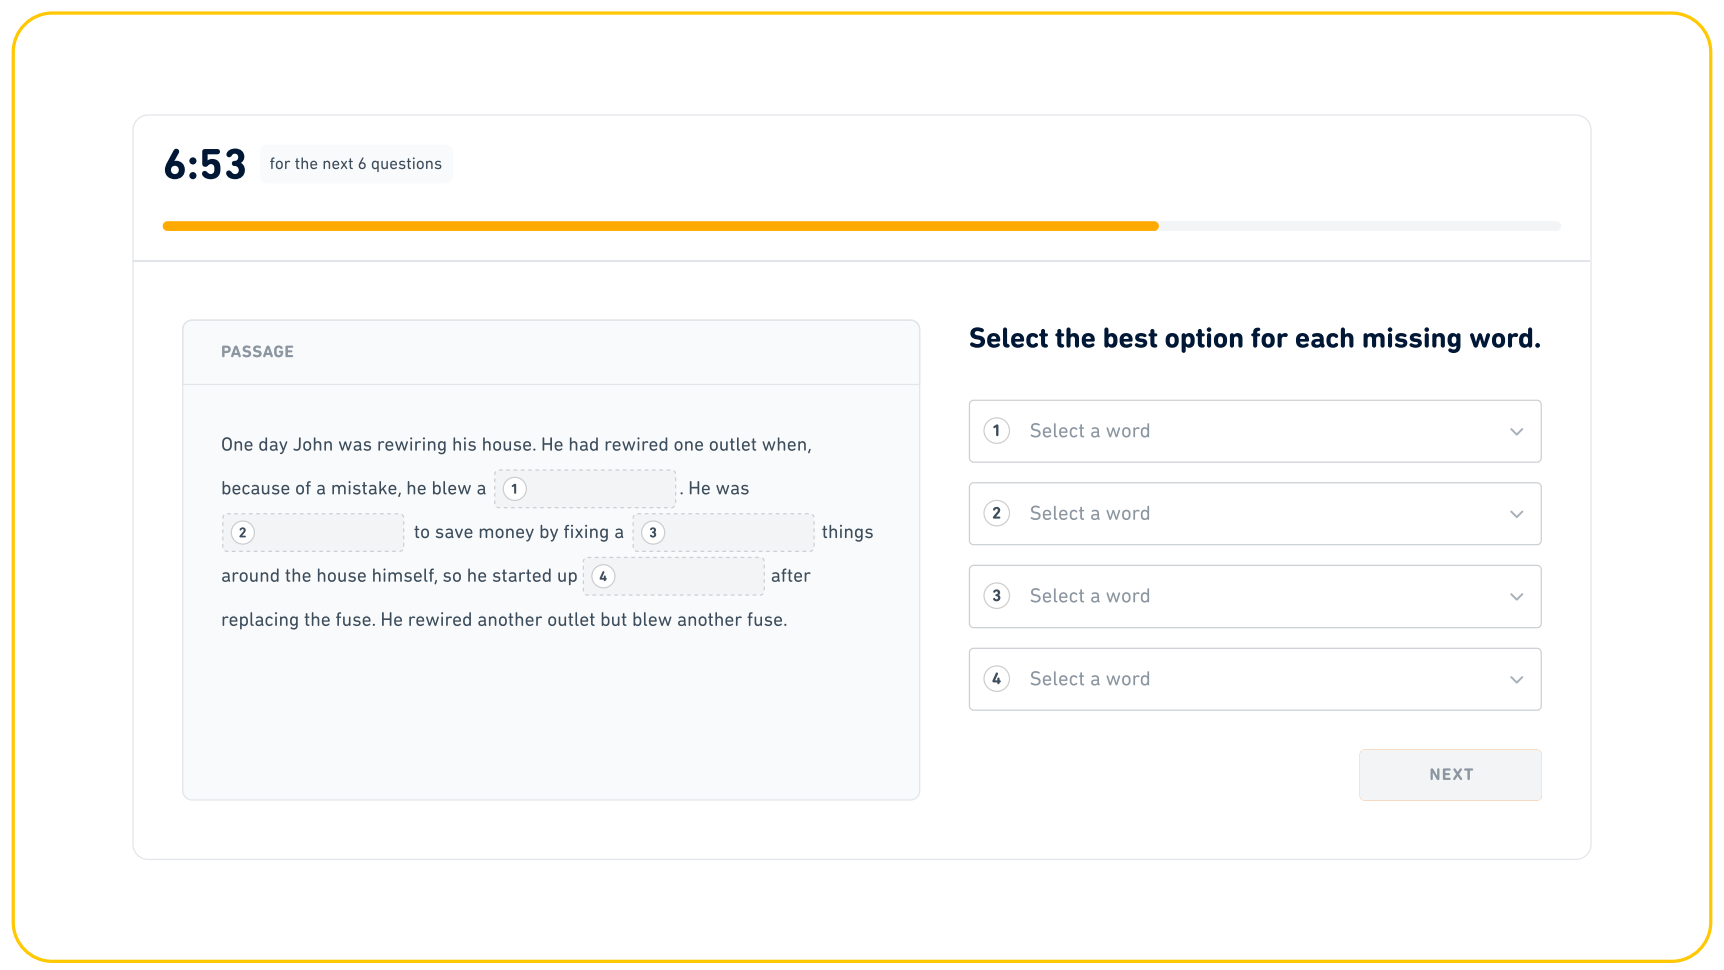Open the third "Select a word" dropdown
The width and height of the screenshot is (1724, 970).
(1254, 596)
